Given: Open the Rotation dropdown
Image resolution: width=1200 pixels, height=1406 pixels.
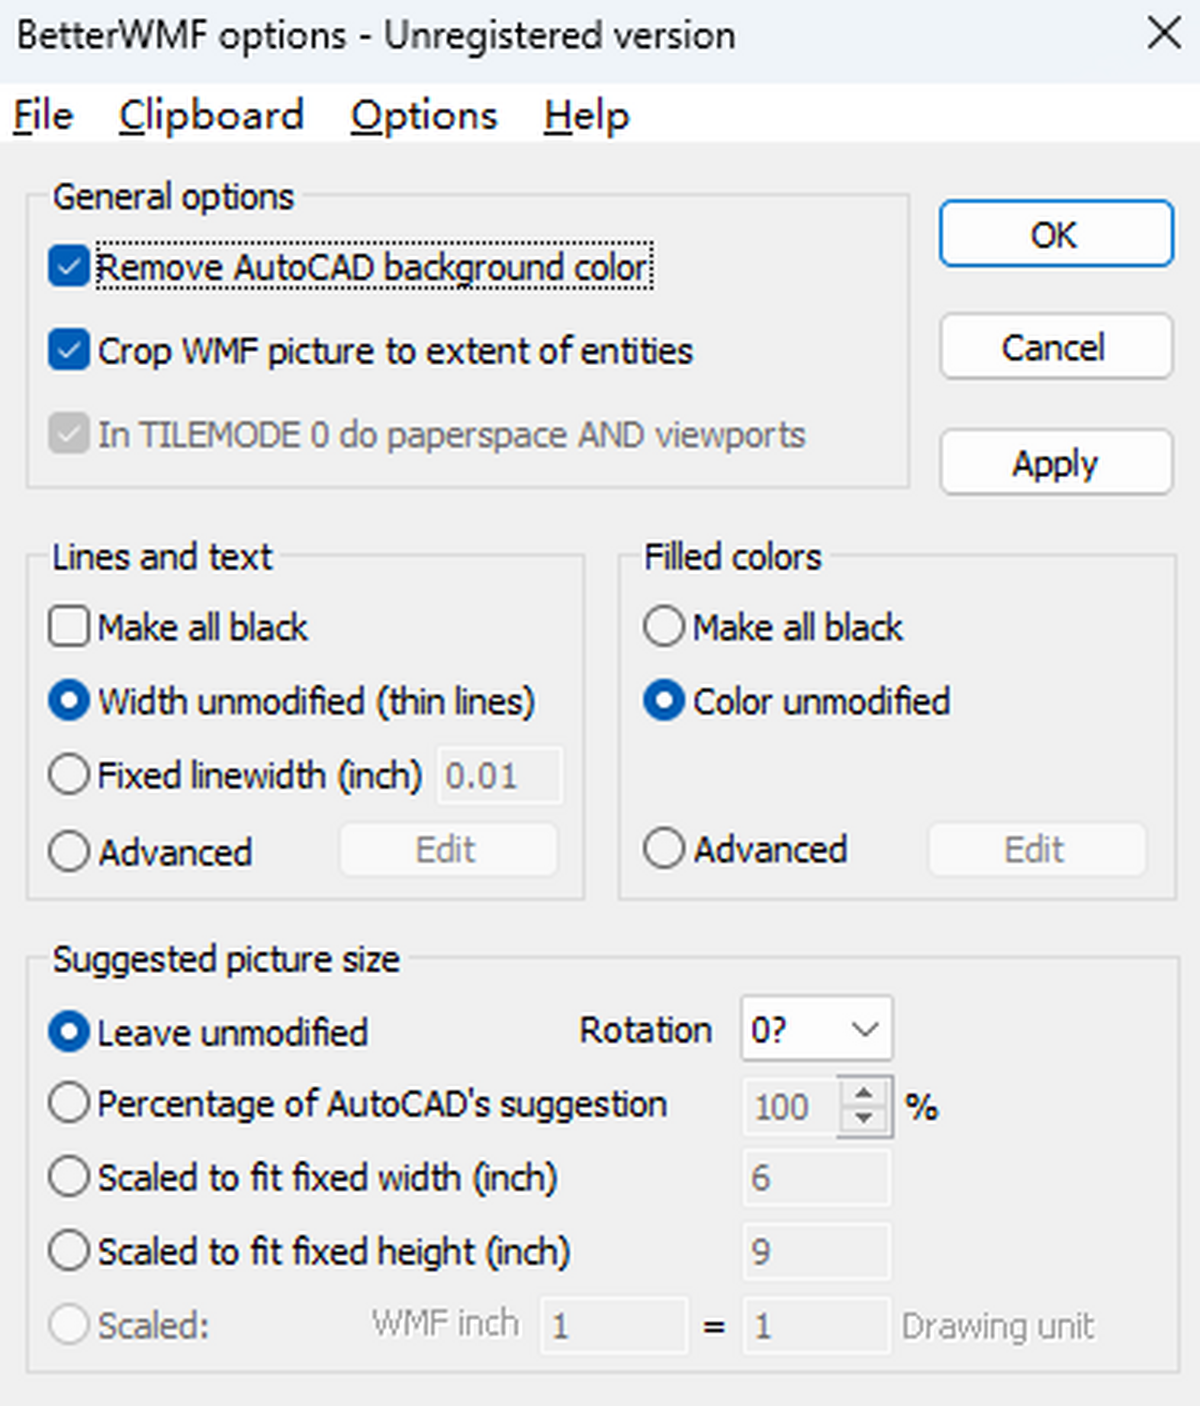Looking at the screenshot, I should (x=816, y=1028).
